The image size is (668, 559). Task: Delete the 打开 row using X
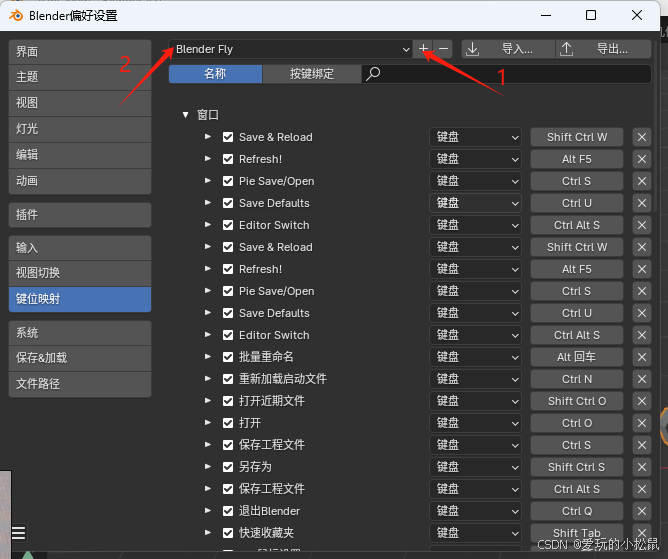[642, 423]
